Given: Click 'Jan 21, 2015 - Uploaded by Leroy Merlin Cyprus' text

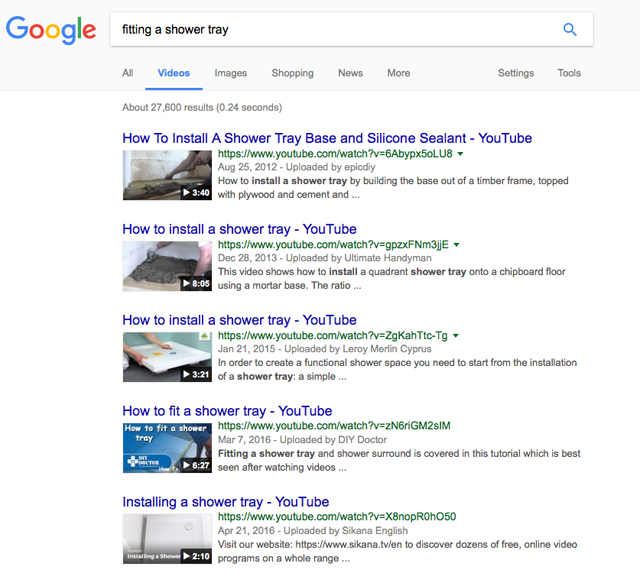Looking at the screenshot, I should [324, 349].
